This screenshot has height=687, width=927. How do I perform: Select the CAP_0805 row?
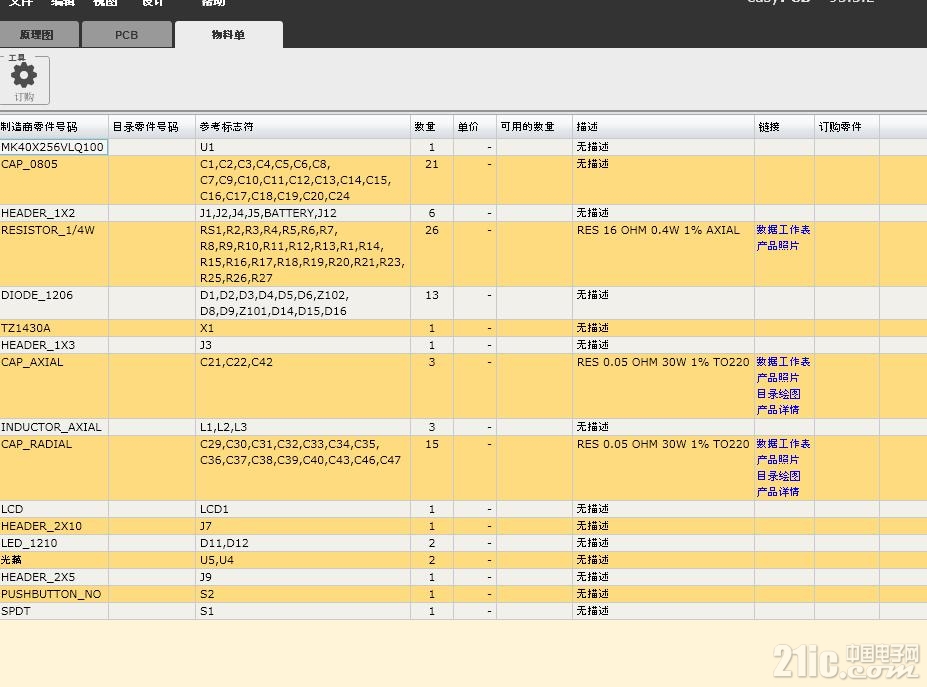pyautogui.click(x=464, y=180)
